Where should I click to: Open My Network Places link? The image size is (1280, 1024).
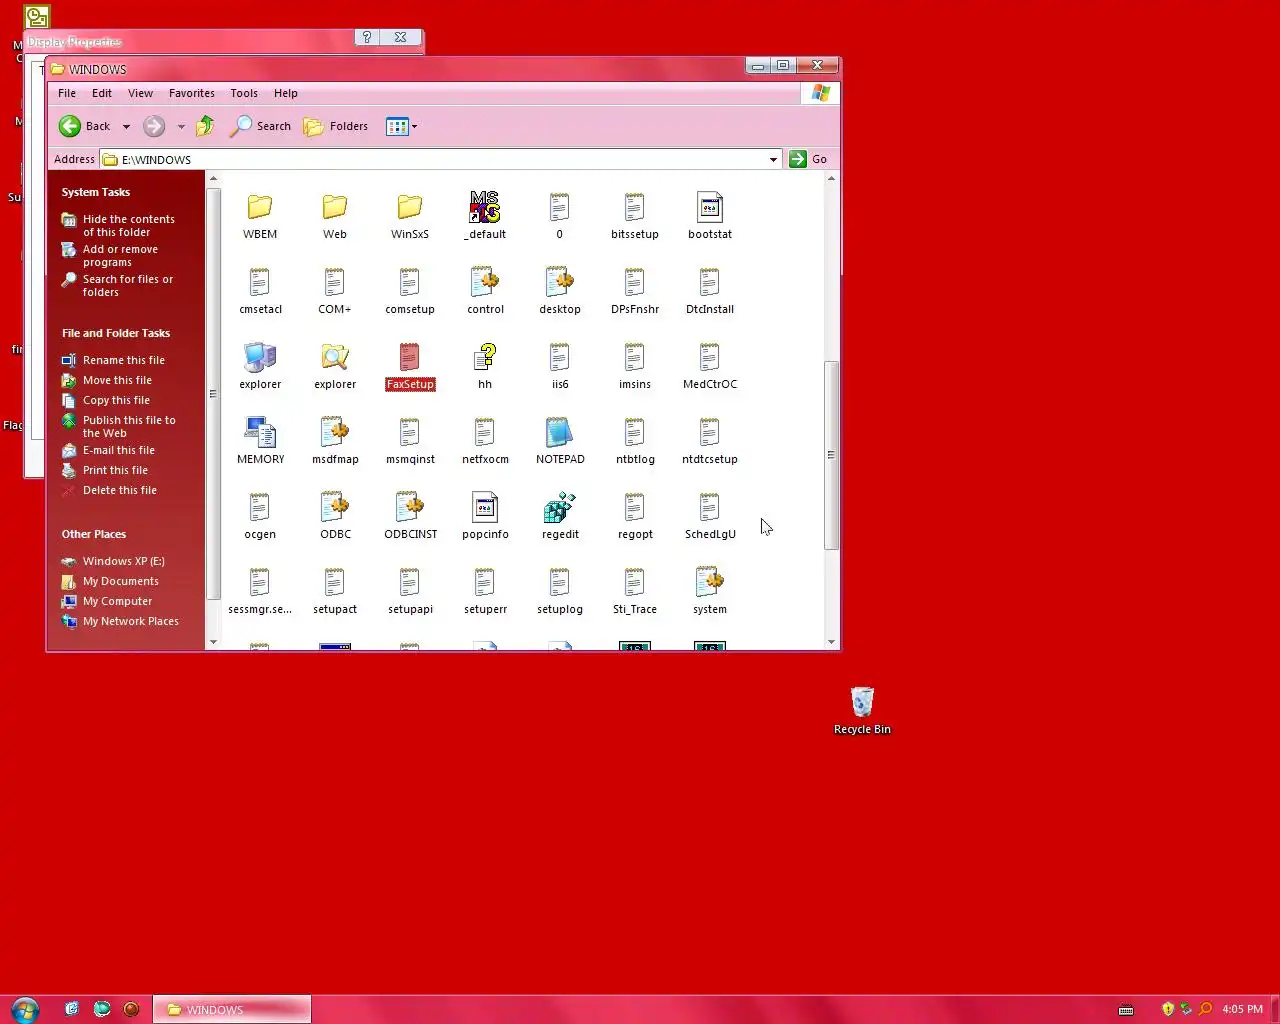click(x=130, y=621)
